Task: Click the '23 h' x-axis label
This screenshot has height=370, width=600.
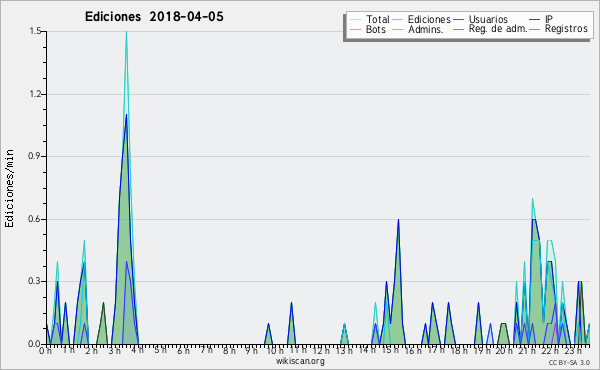Action: tap(573, 351)
